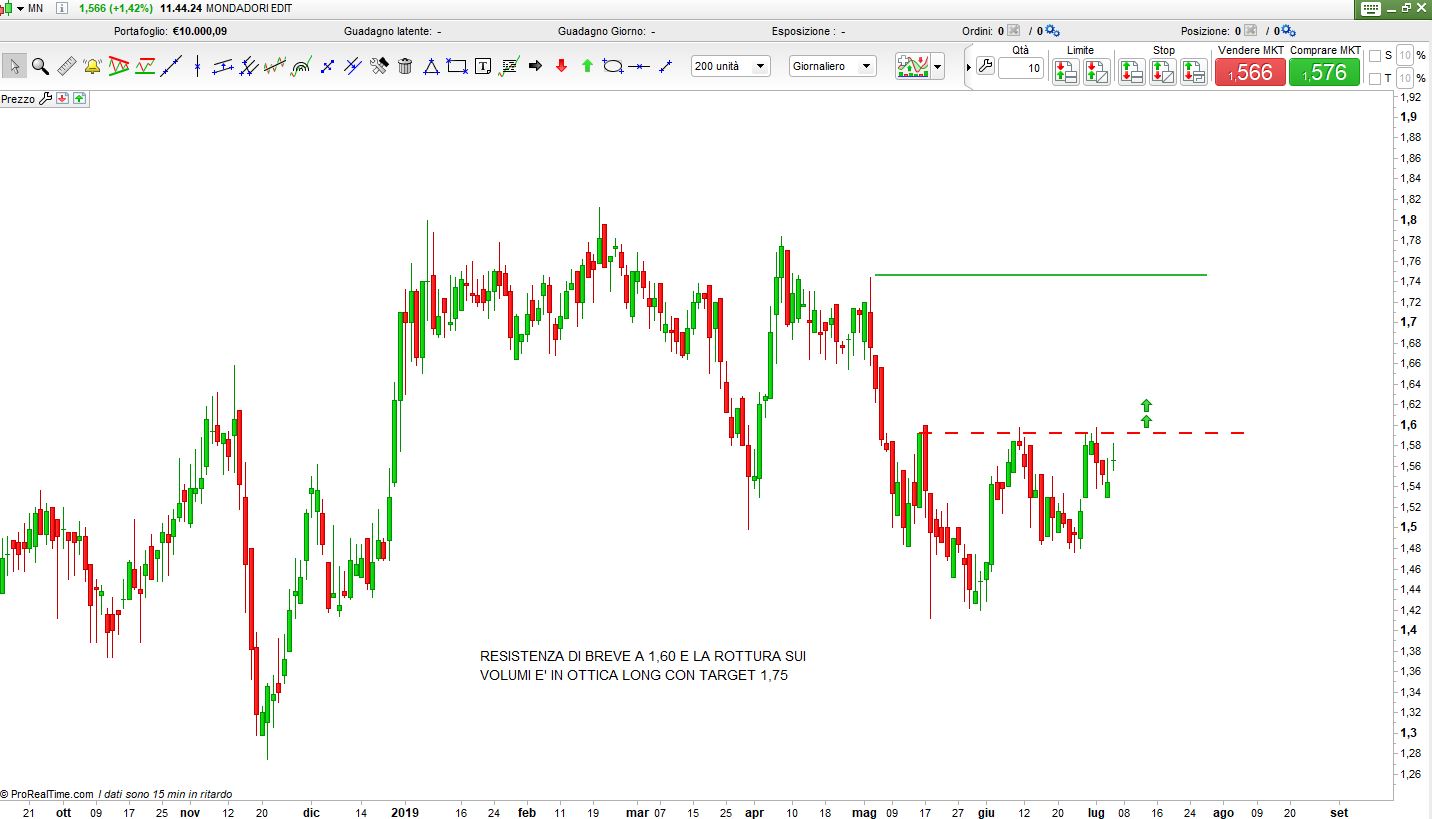Select the text annotation tool
The image size is (1432, 819).
tap(483, 67)
